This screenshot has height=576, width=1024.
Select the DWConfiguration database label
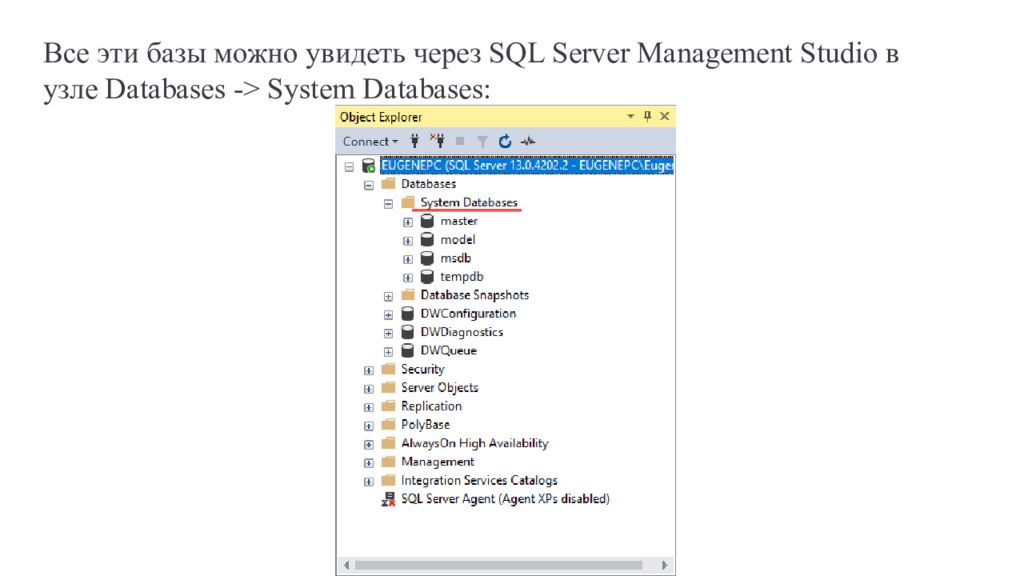[x=468, y=313]
